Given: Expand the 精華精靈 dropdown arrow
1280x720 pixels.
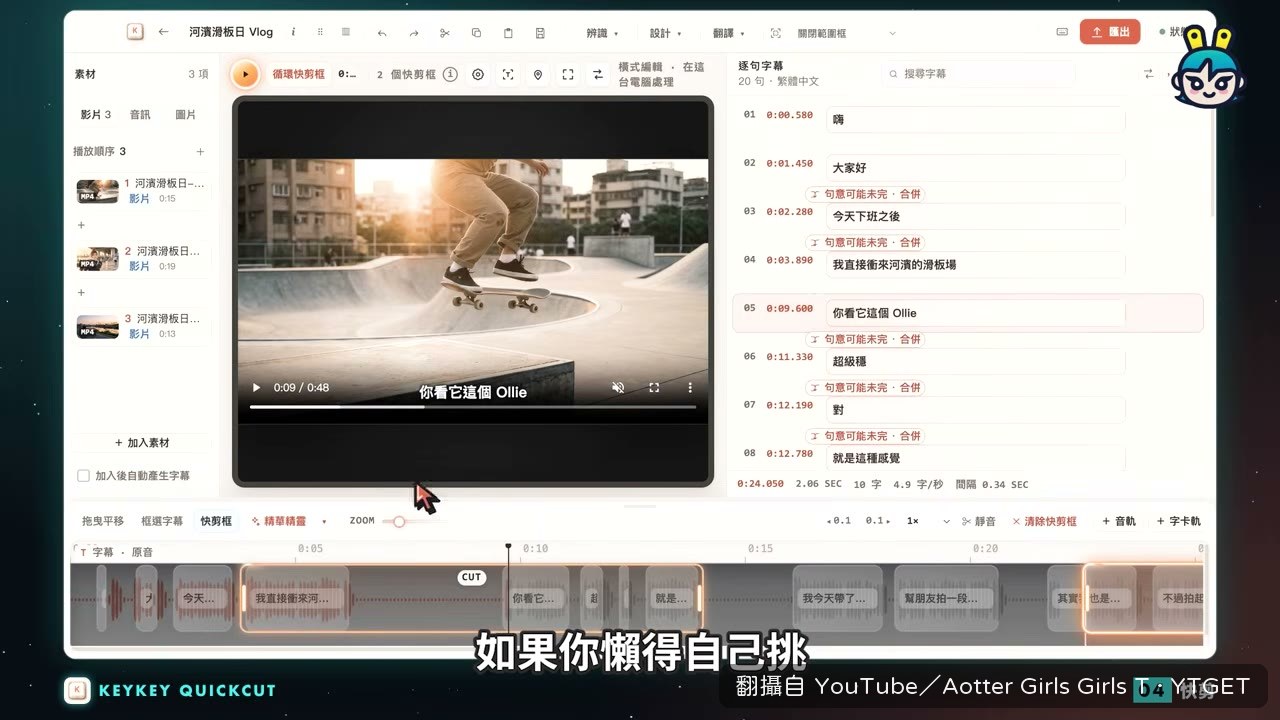Looking at the screenshot, I should (324, 522).
